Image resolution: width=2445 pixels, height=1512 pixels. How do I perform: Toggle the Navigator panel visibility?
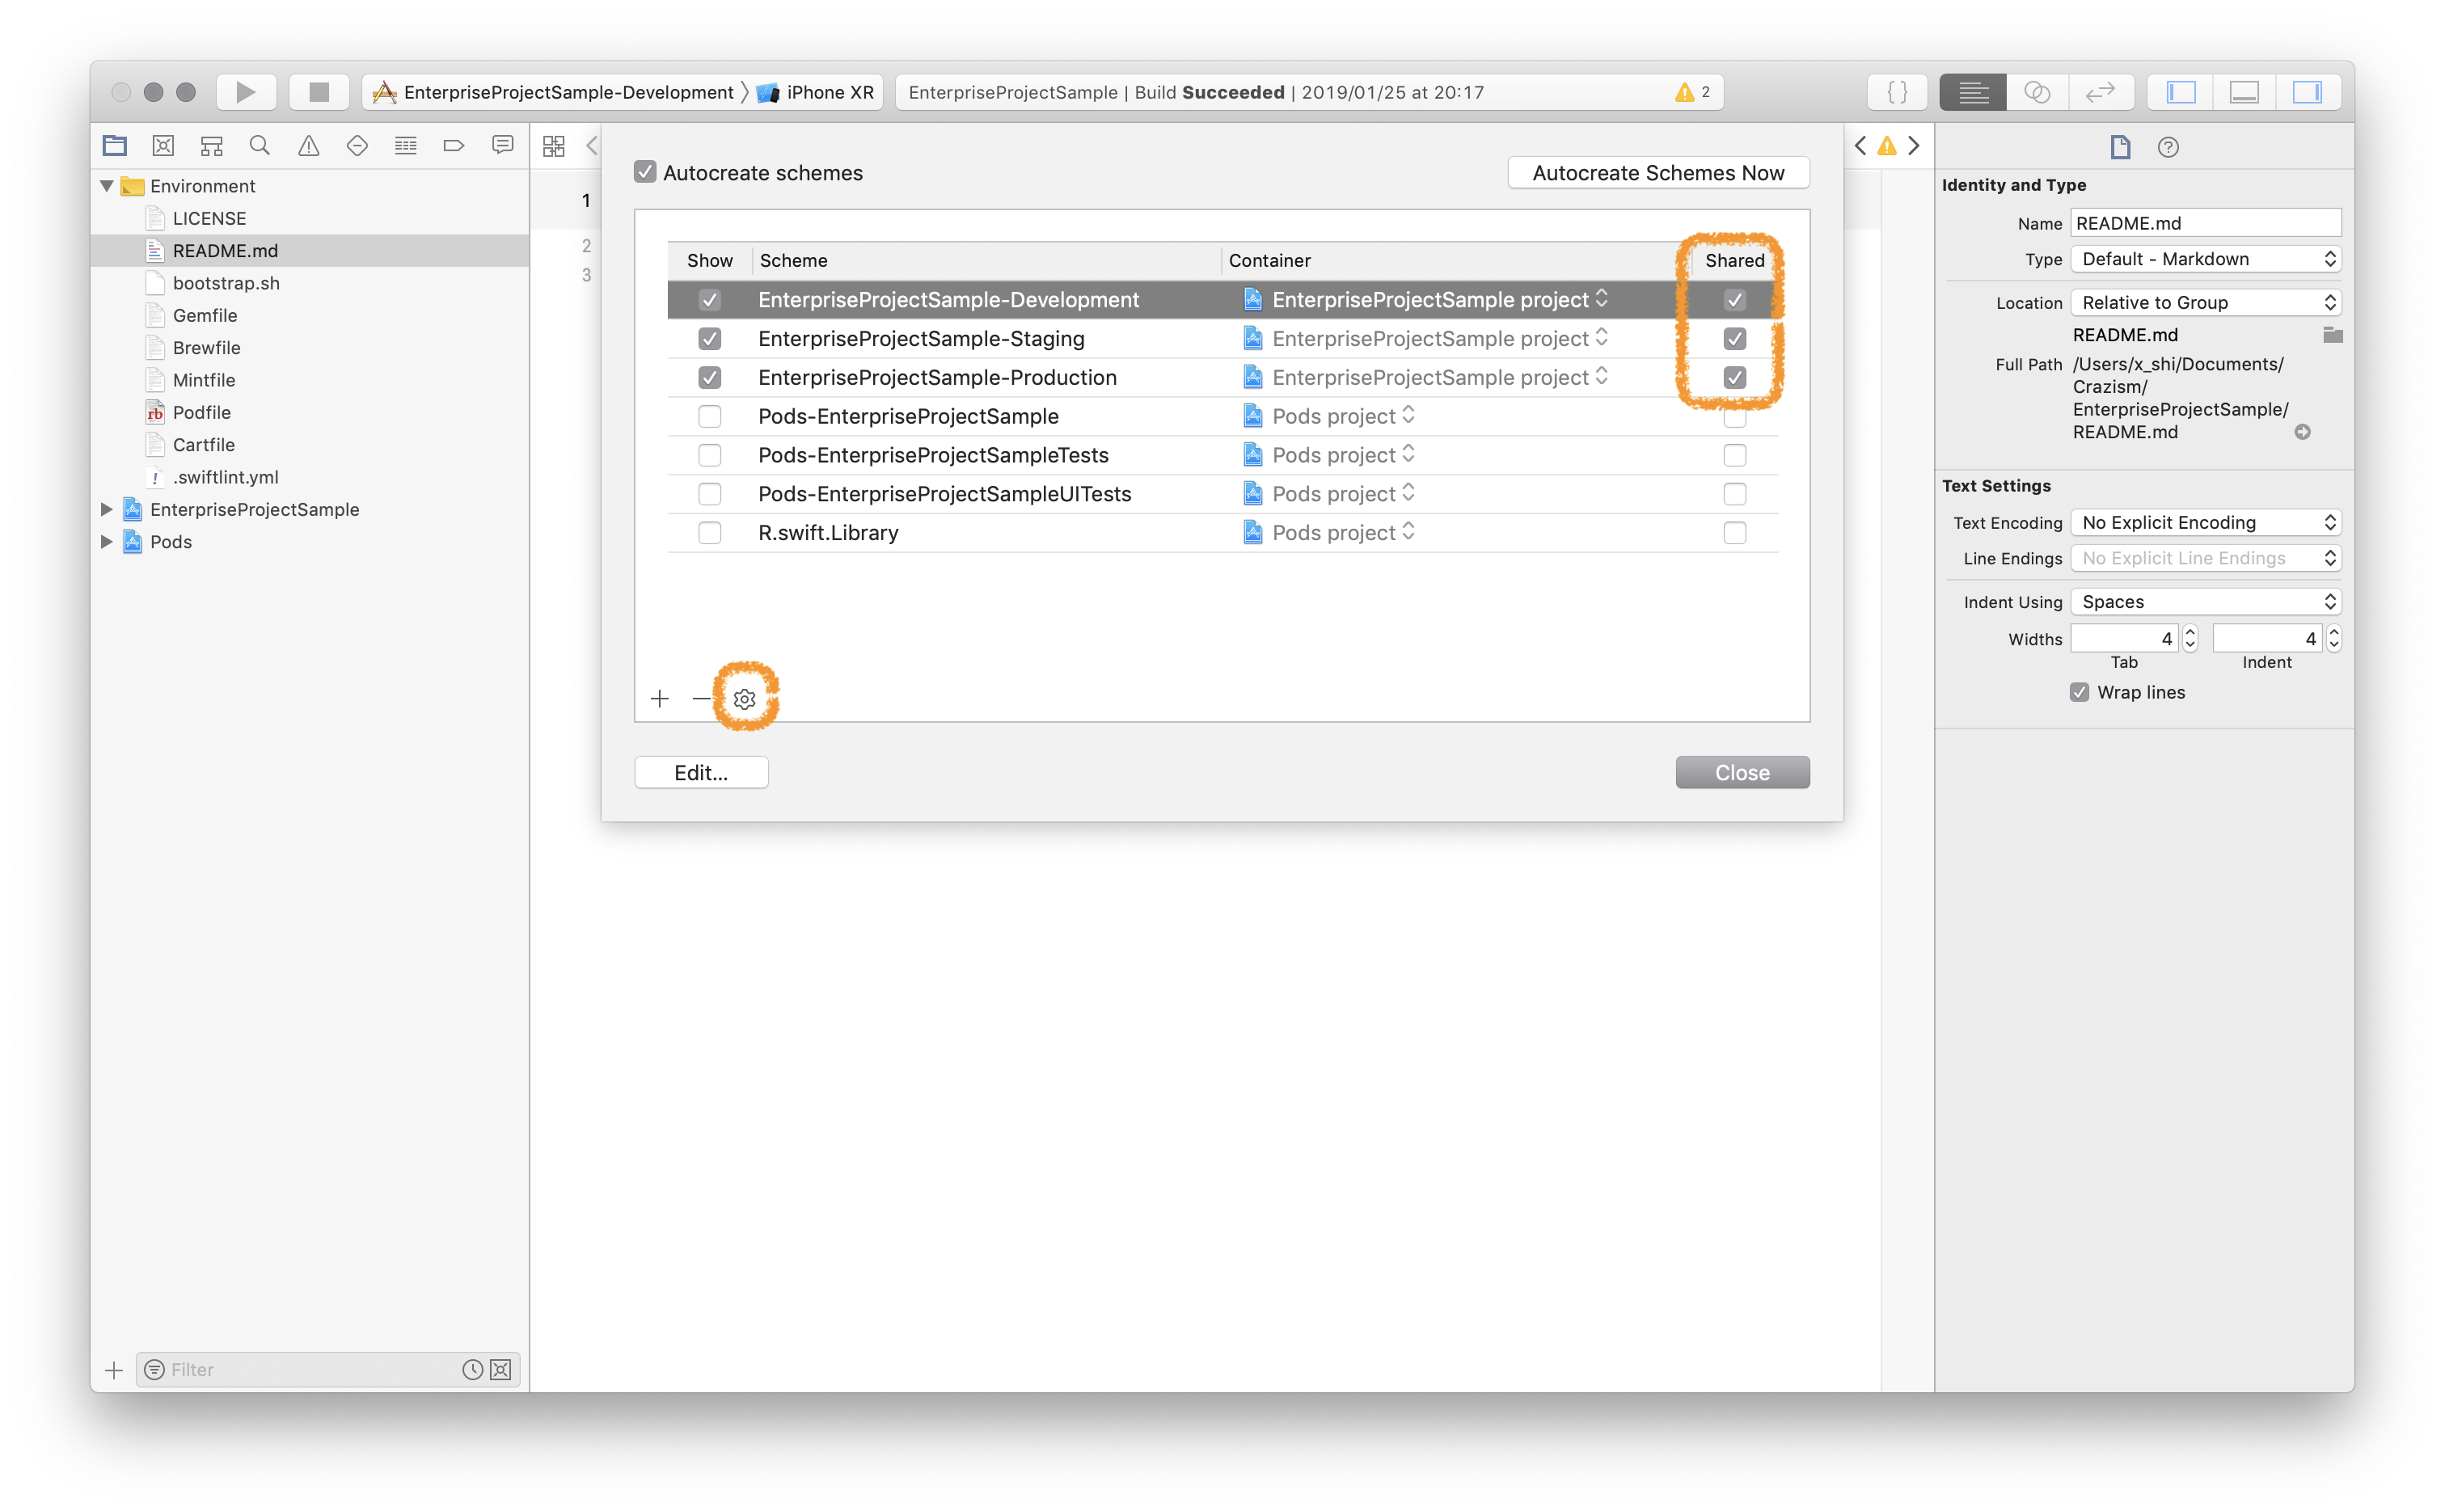point(2180,92)
